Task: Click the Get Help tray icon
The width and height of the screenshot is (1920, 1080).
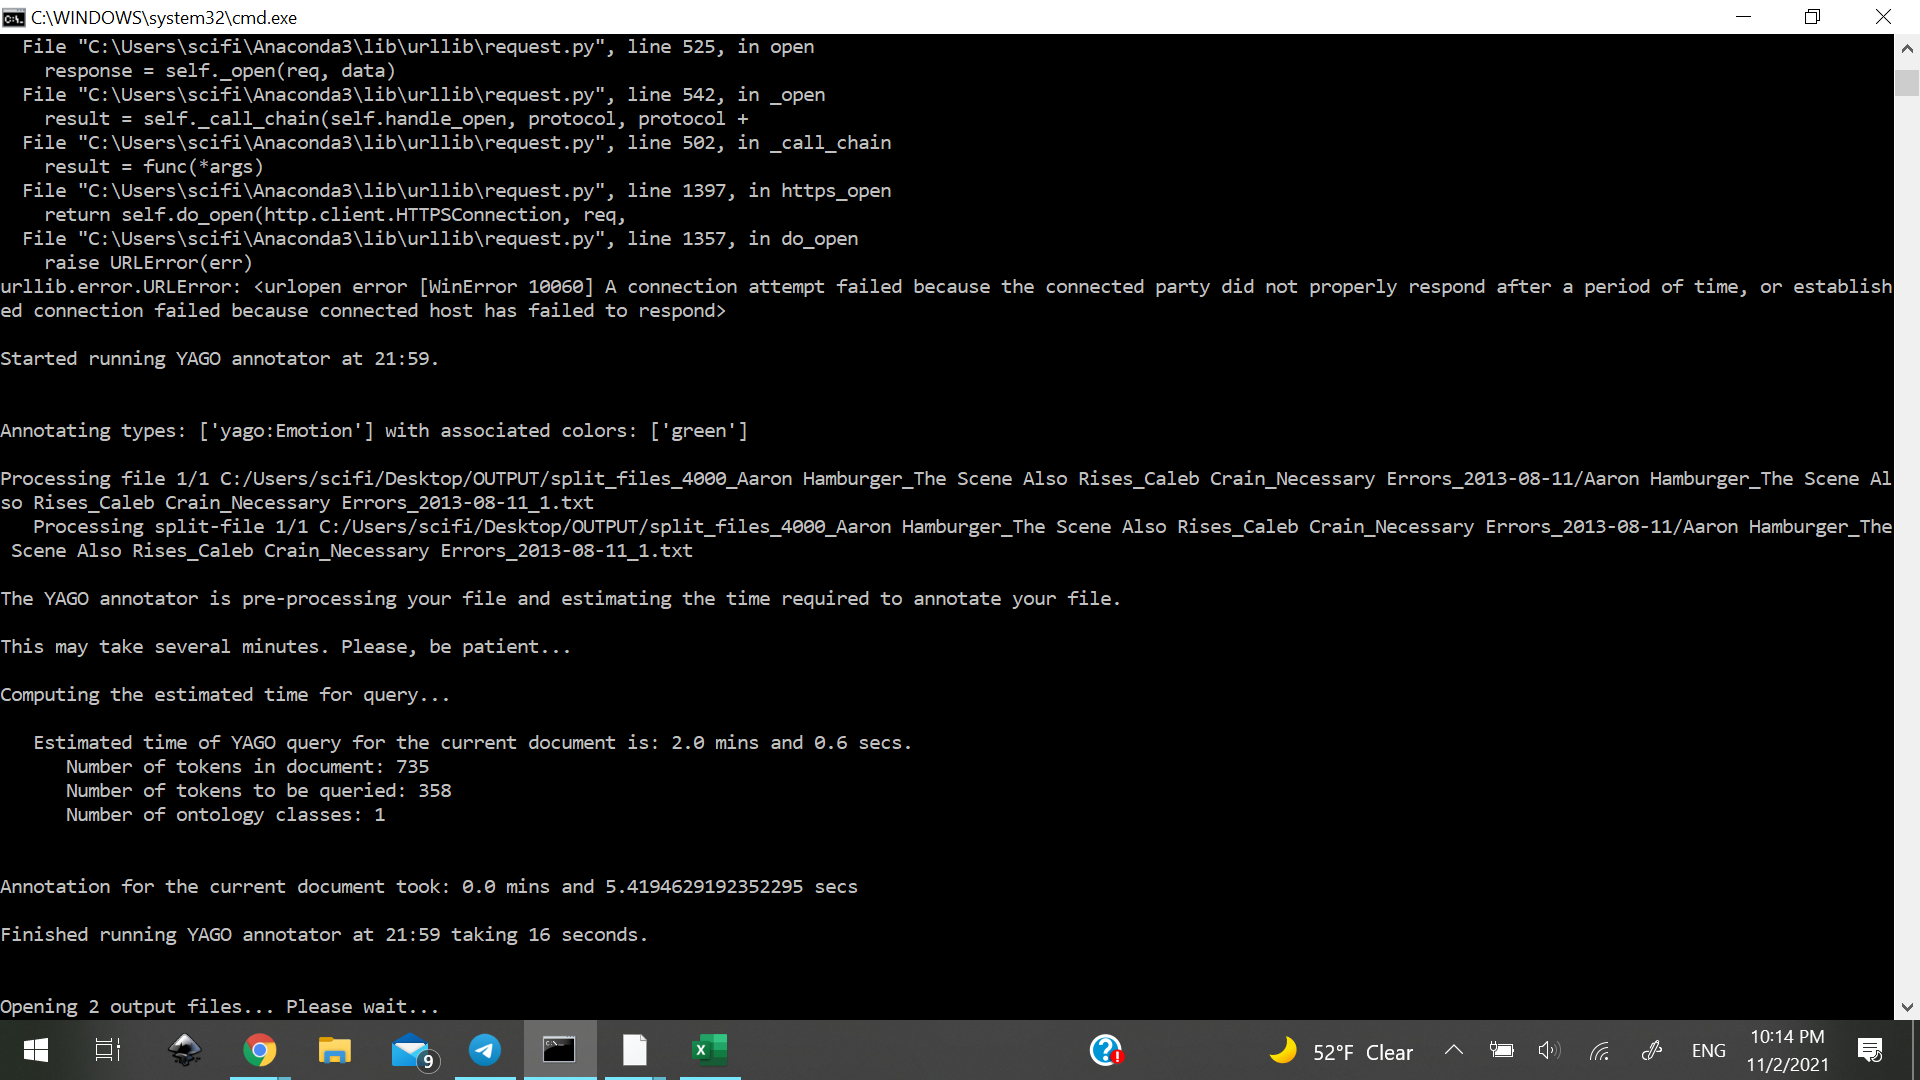Action: pos(1106,1050)
